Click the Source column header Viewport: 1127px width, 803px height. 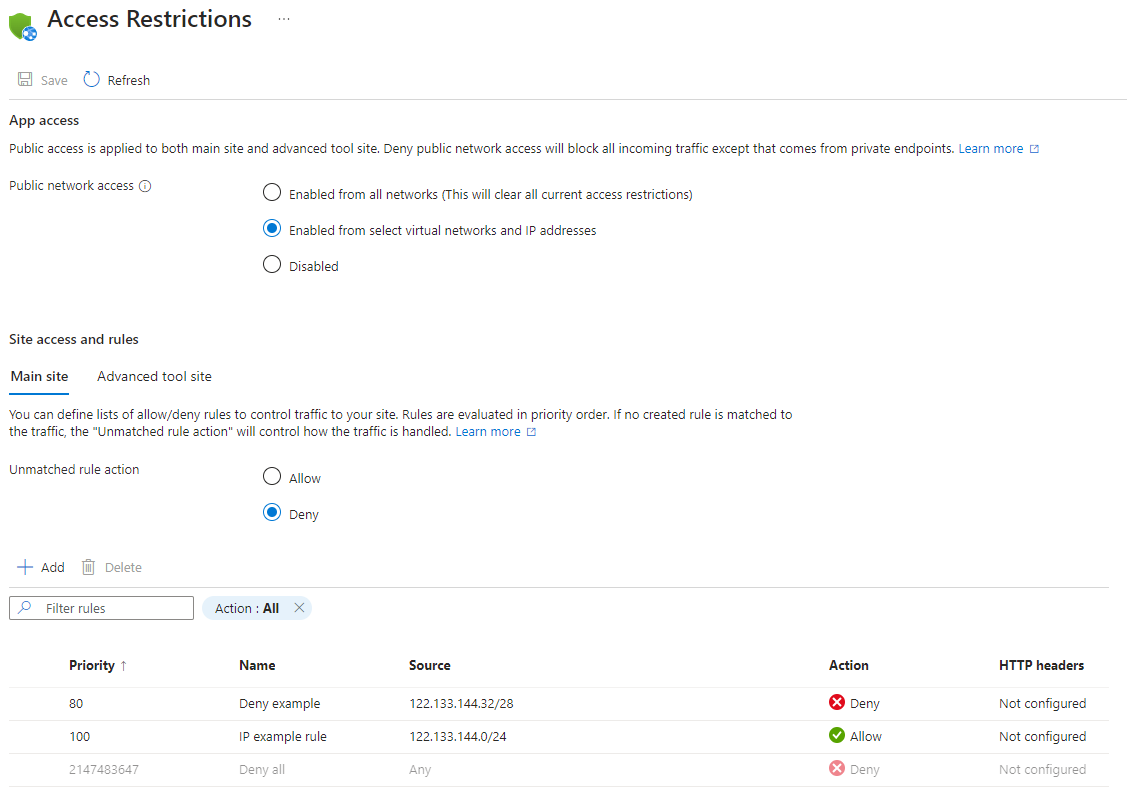click(x=430, y=666)
